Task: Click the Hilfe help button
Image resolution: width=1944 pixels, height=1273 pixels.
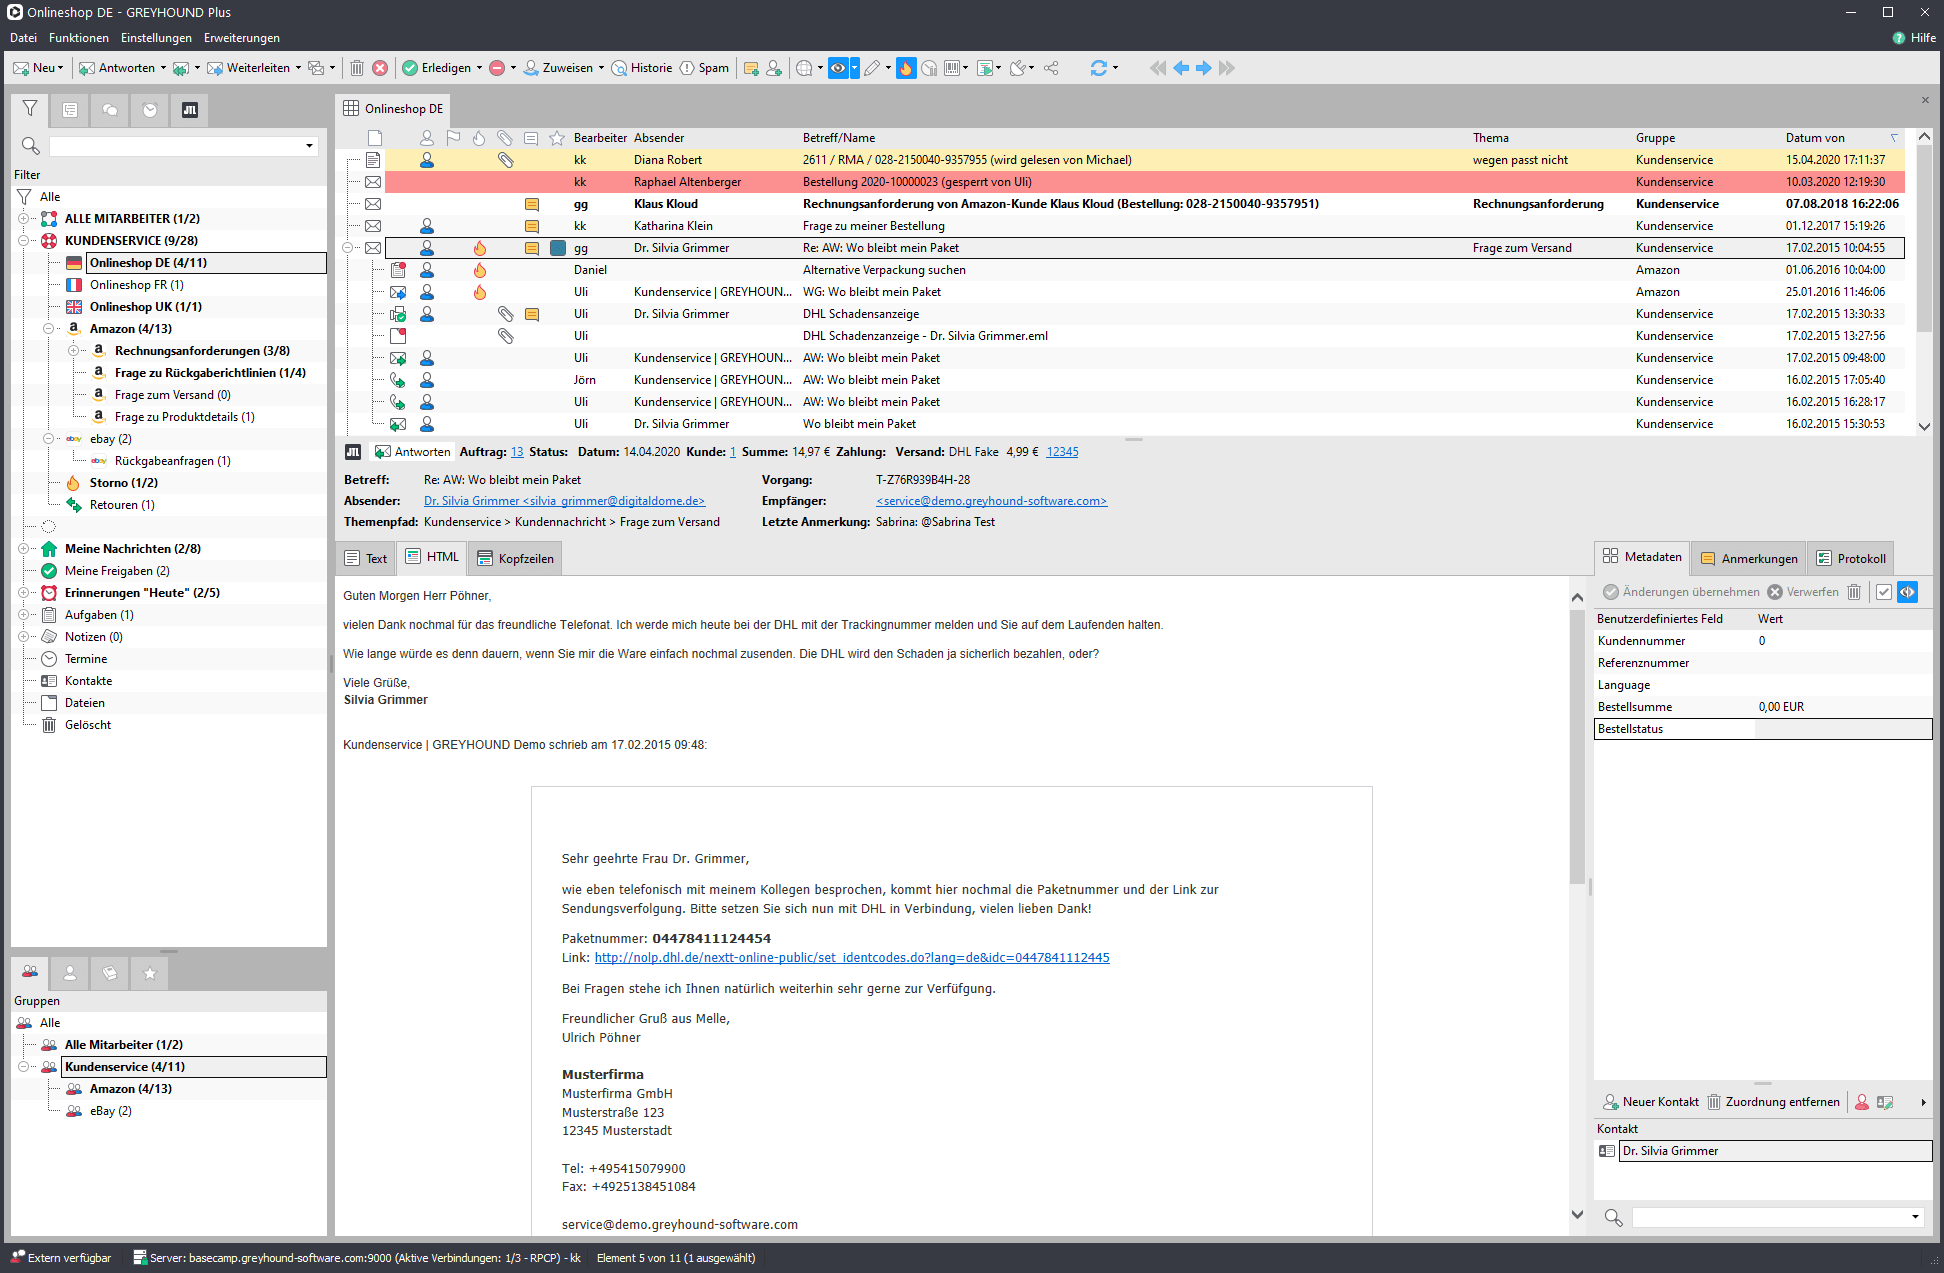Action: 1914,38
